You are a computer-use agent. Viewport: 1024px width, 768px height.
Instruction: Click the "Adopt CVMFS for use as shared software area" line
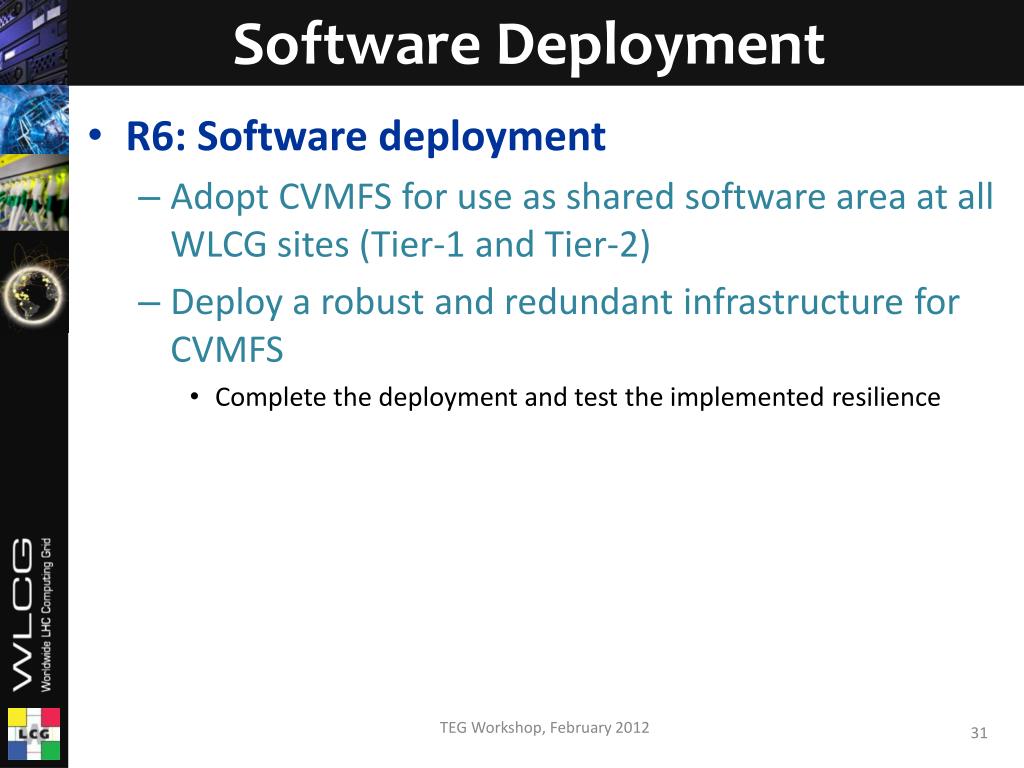(x=581, y=197)
